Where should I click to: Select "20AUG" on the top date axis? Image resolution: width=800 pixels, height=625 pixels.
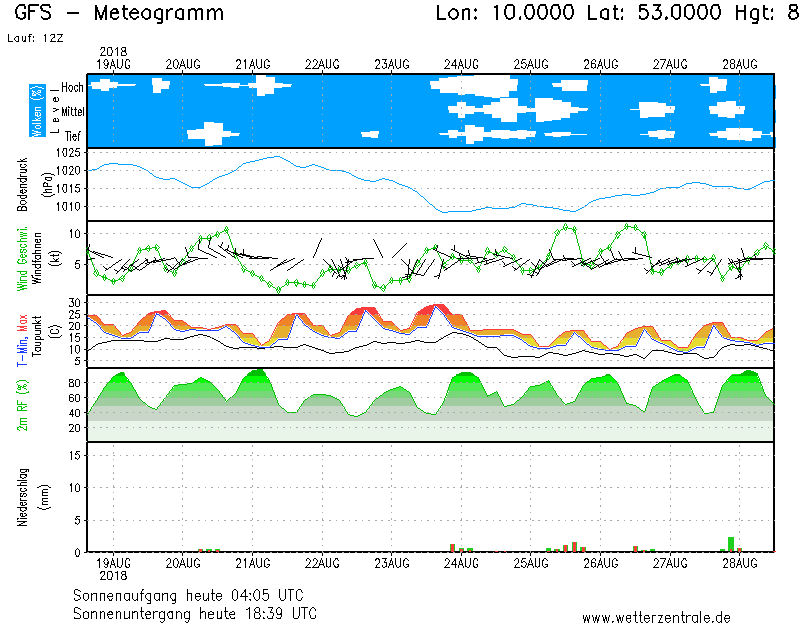click(183, 64)
